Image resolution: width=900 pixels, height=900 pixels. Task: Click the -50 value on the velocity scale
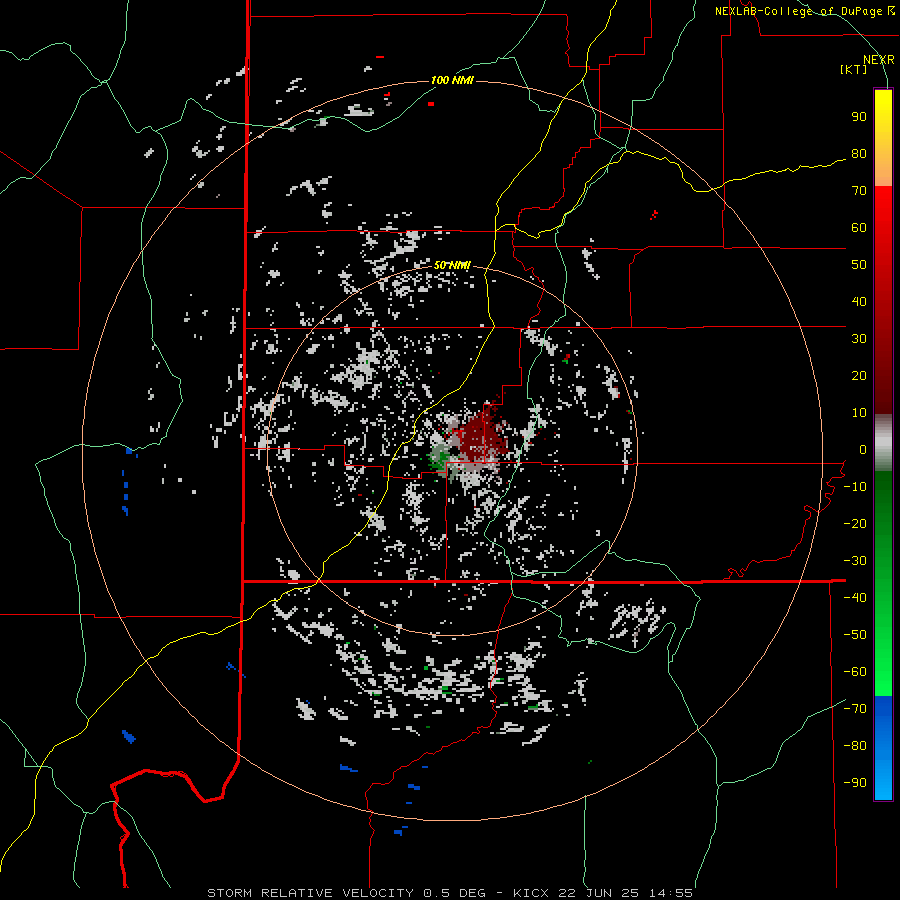pos(855,634)
